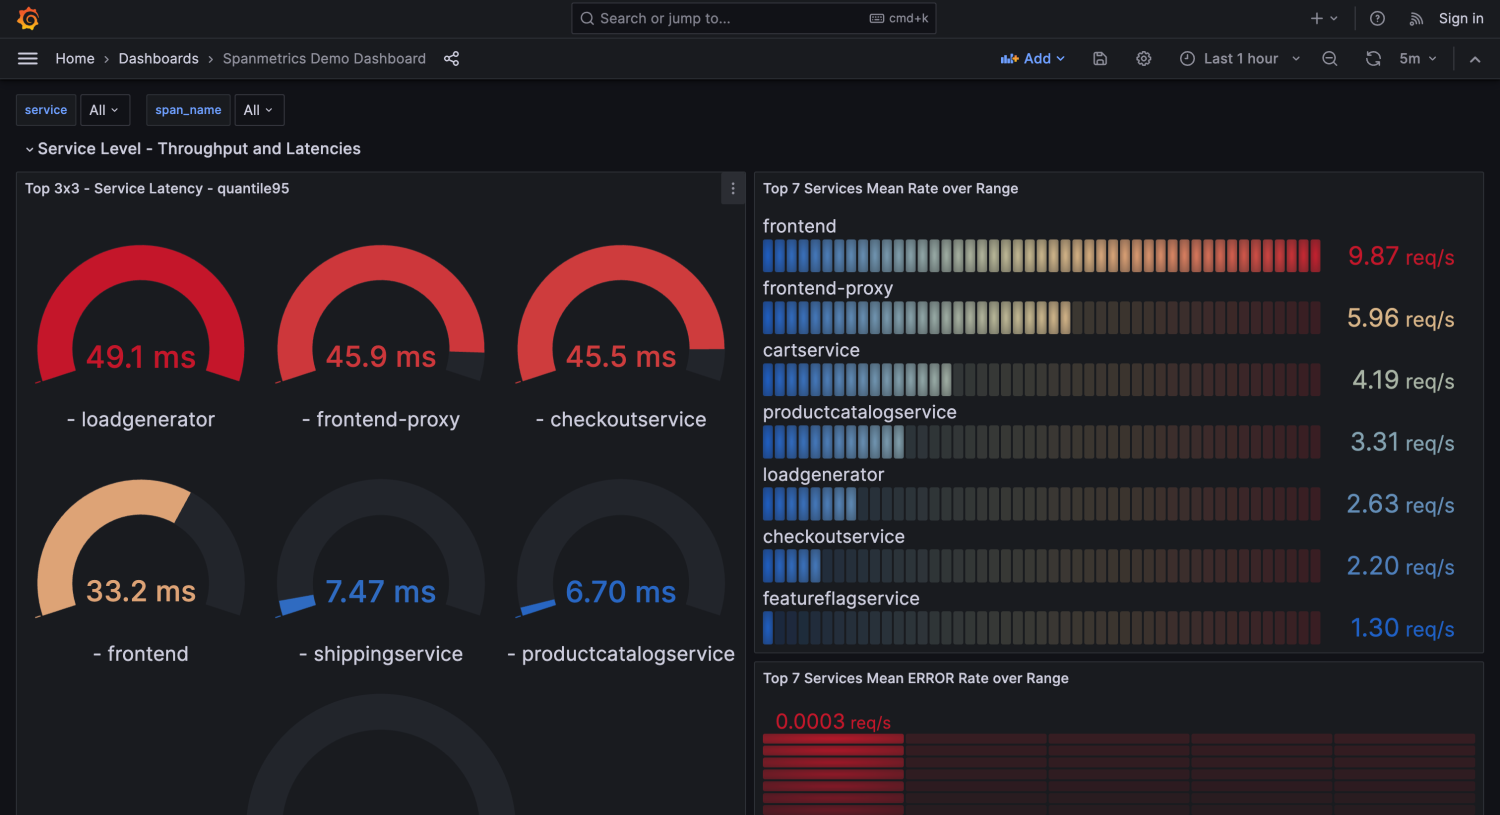Click the save dashboard icon
The image size is (1500, 815).
coord(1100,59)
